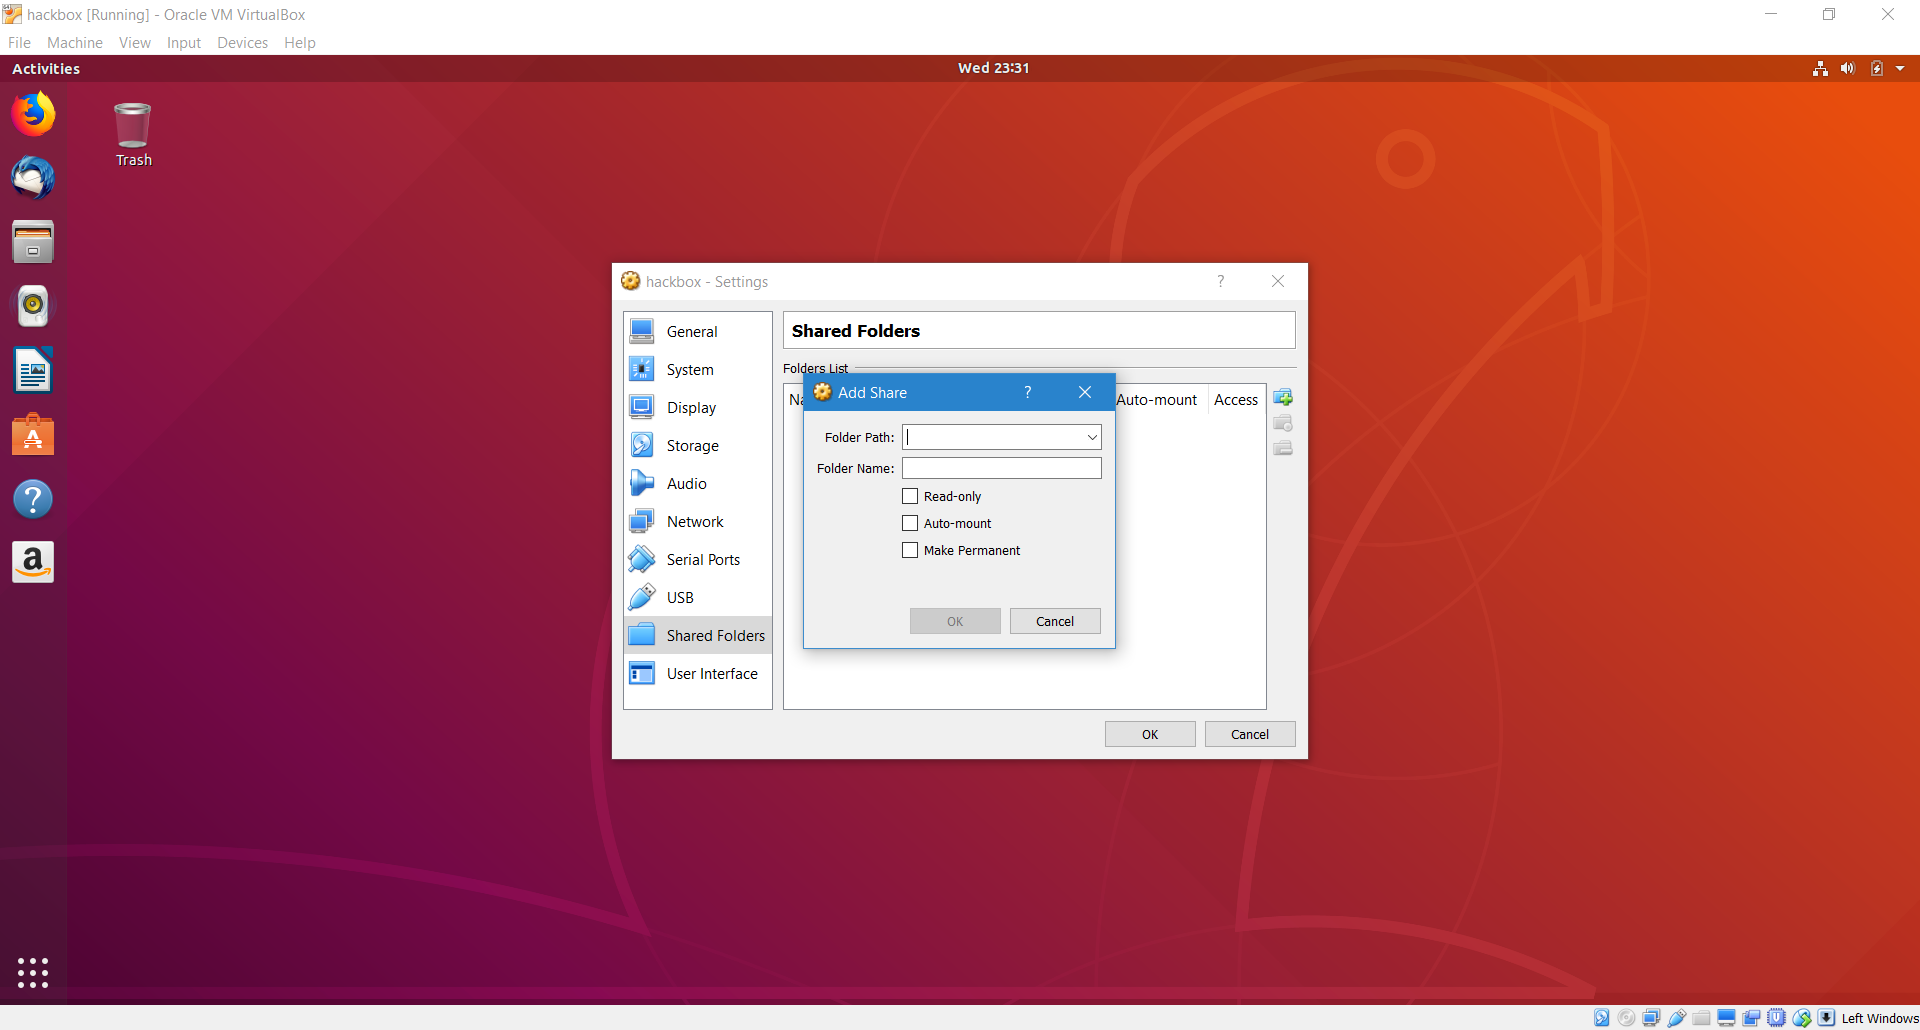
Task: Open Audio settings category
Action: coord(698,483)
